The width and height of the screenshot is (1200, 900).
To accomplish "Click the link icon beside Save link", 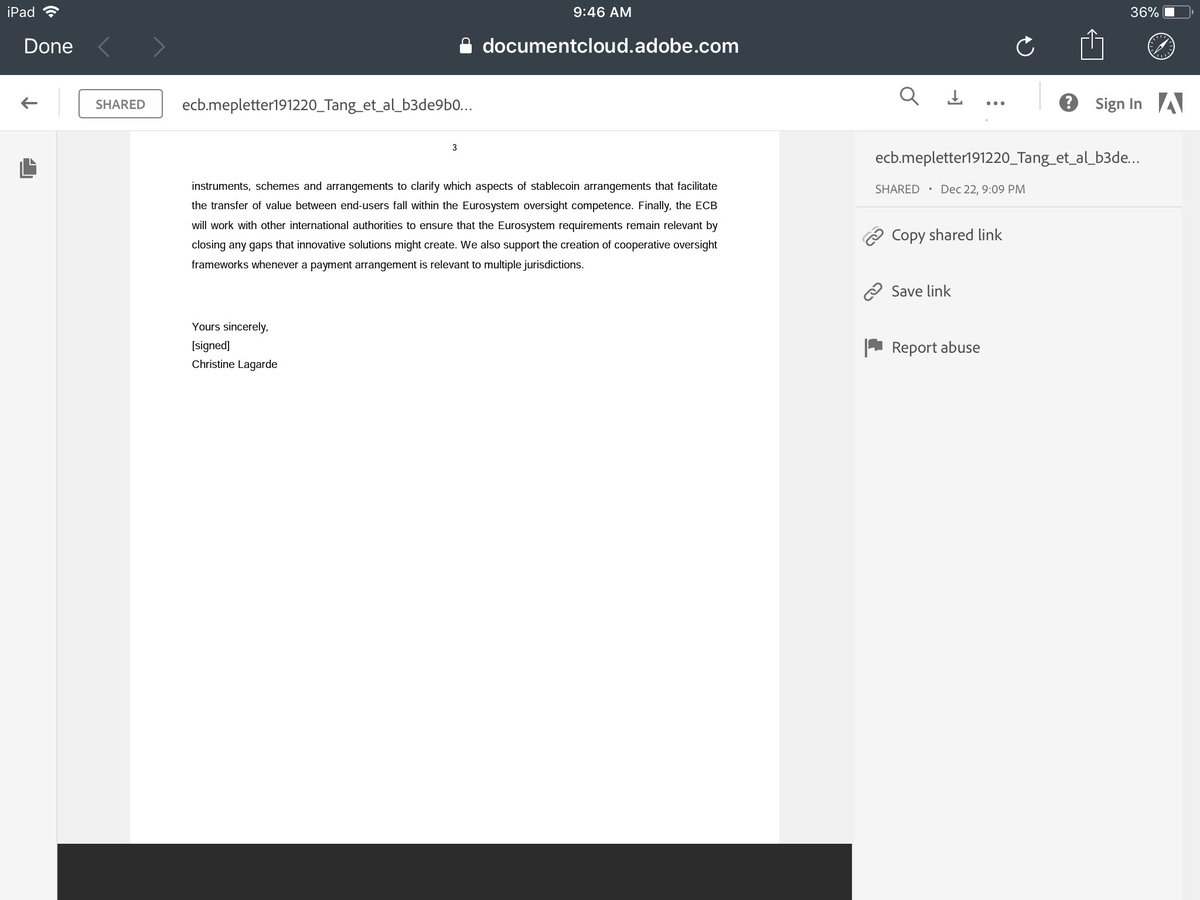I will [873, 292].
